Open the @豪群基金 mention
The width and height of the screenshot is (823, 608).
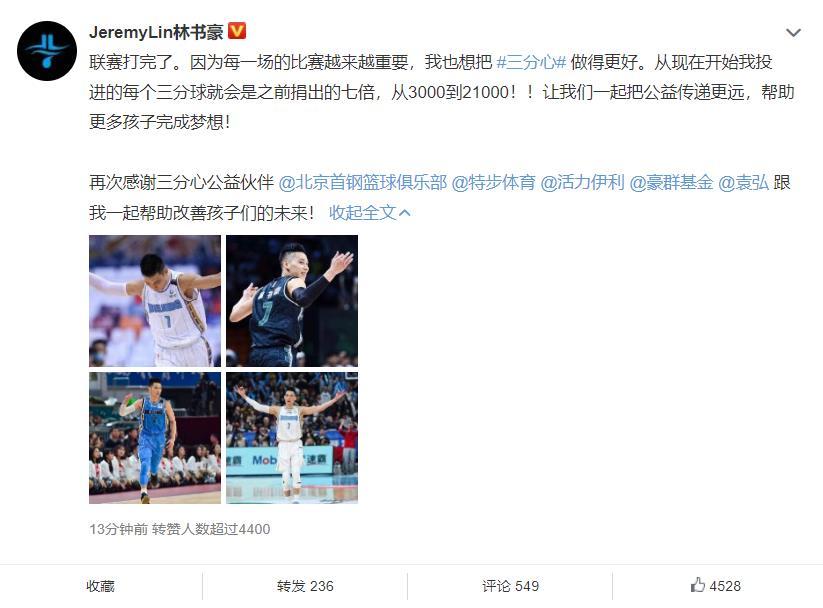point(671,183)
